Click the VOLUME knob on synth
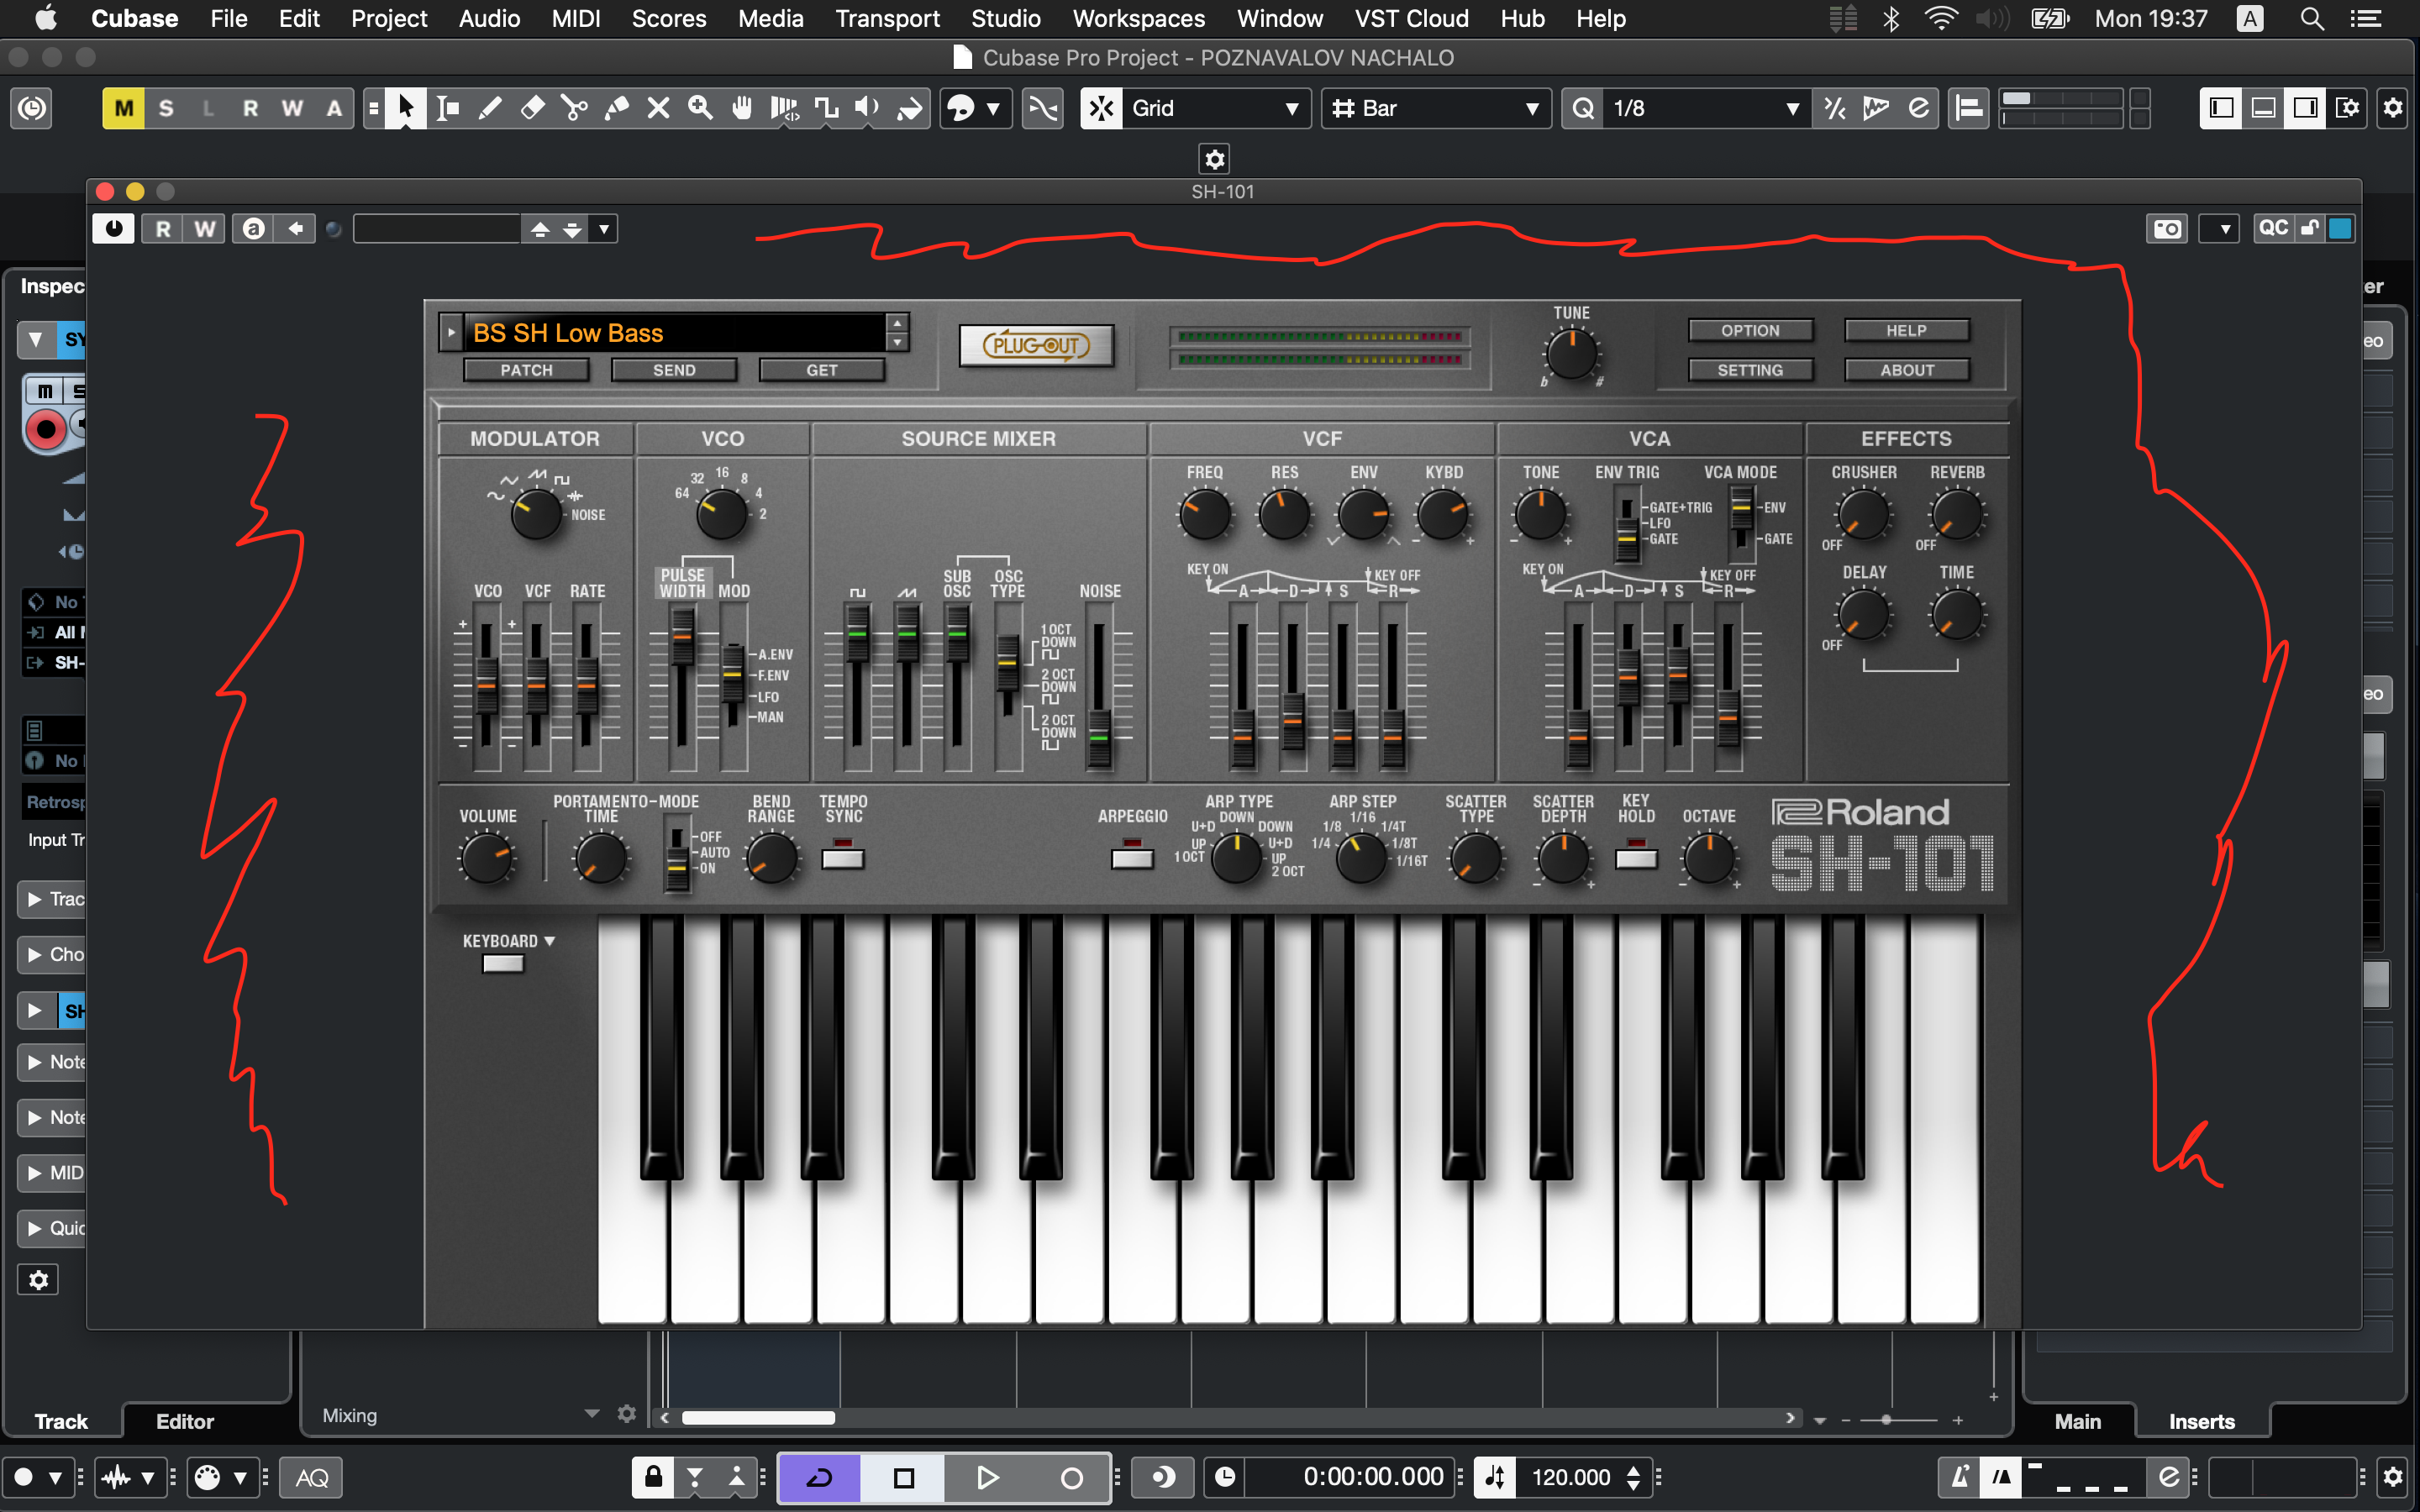2420x1512 pixels. click(x=487, y=859)
